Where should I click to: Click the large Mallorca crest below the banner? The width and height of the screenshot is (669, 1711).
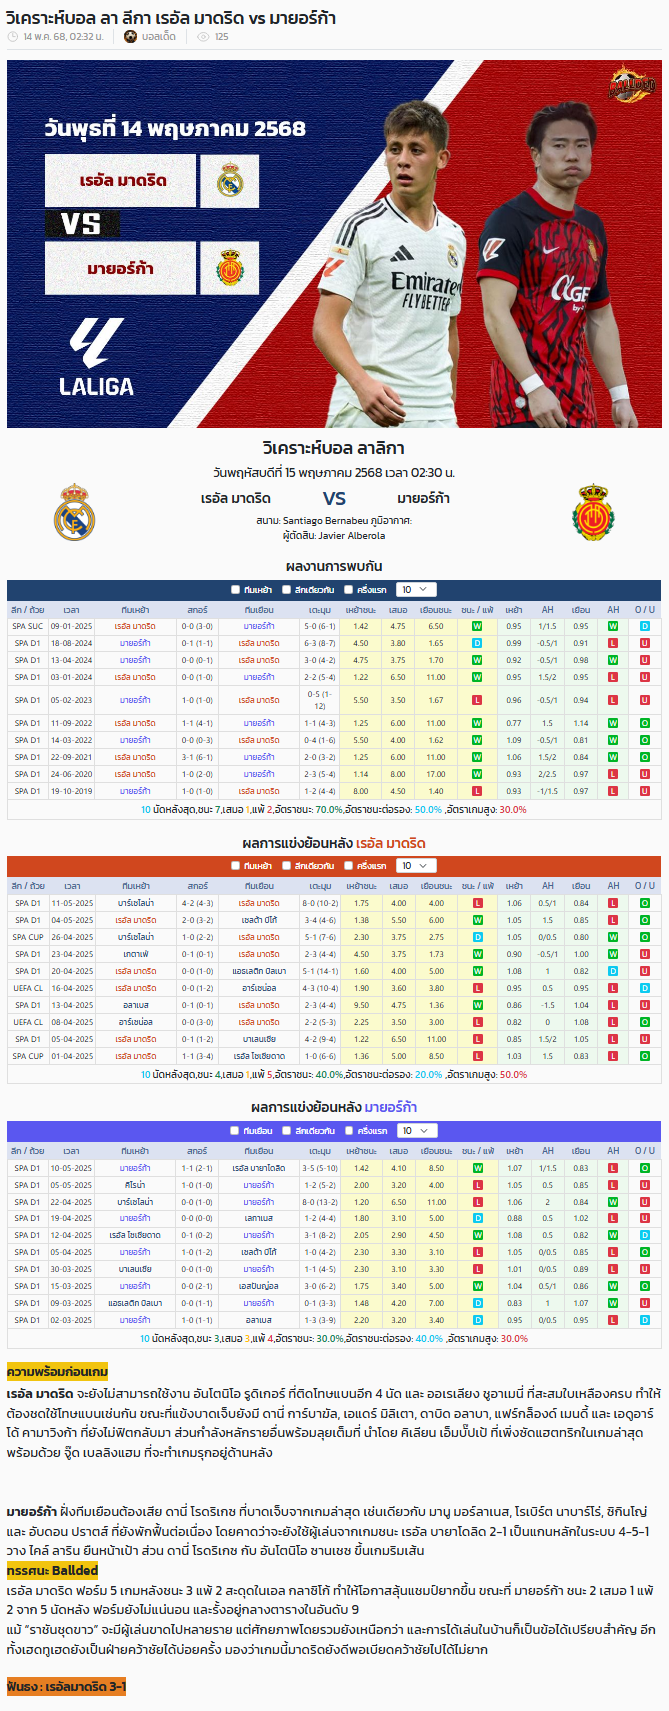593,512
